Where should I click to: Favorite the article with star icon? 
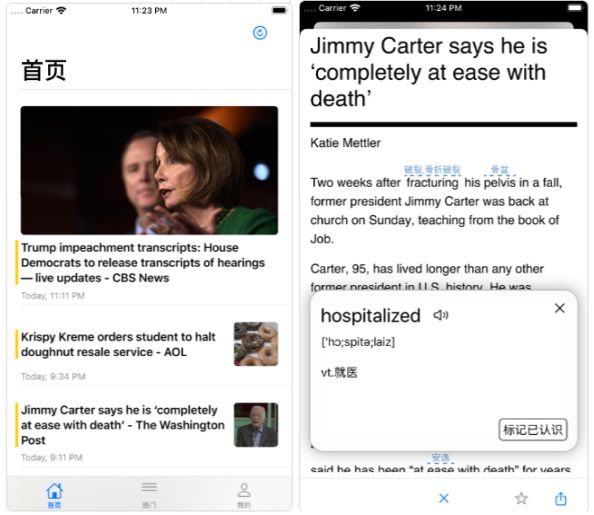pyautogui.click(x=521, y=498)
